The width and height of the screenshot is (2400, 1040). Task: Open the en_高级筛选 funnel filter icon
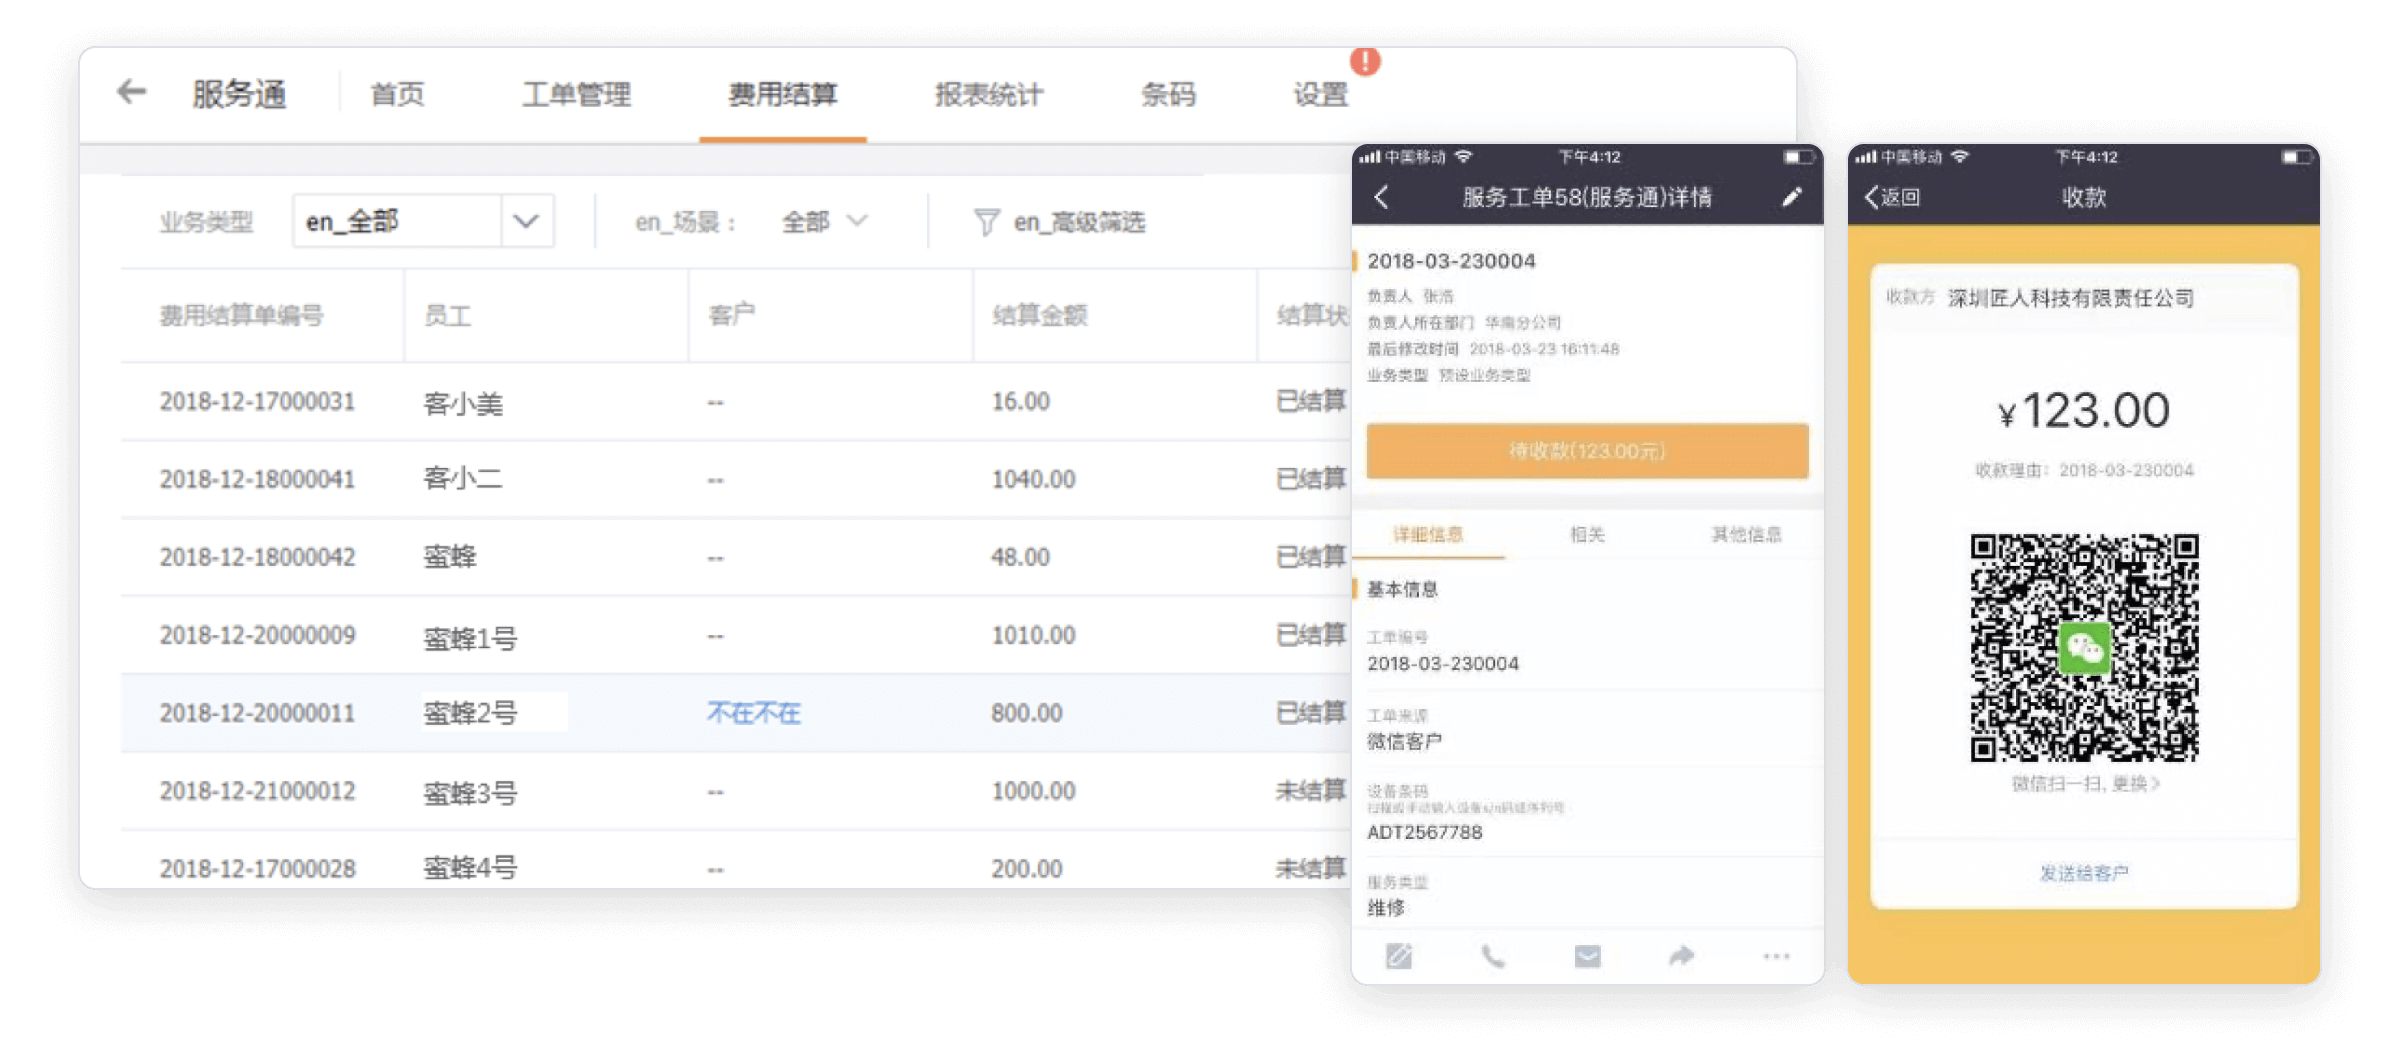point(986,222)
